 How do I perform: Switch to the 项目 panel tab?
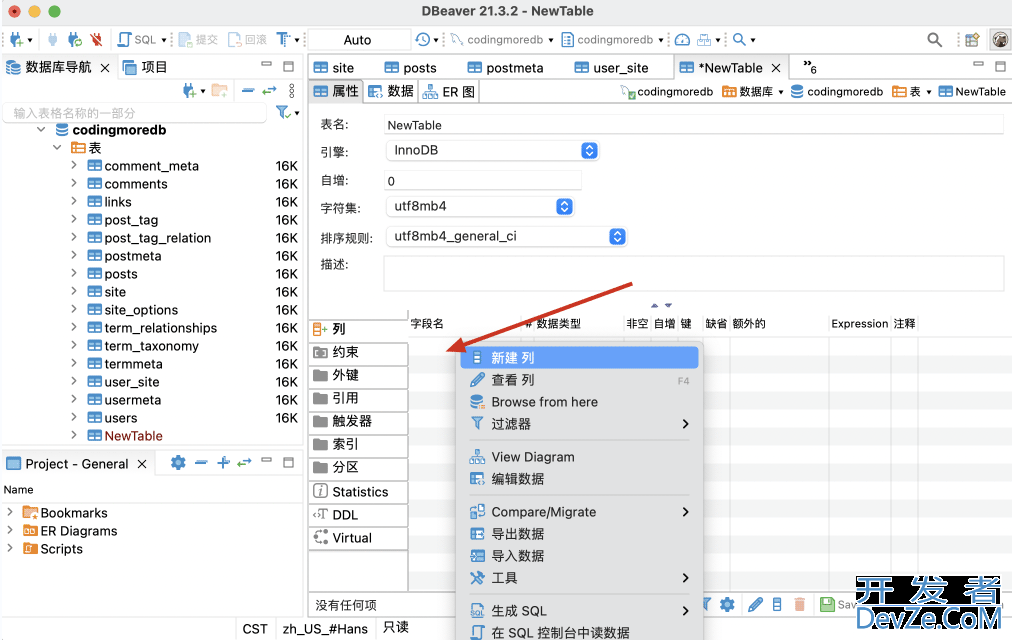pos(145,67)
